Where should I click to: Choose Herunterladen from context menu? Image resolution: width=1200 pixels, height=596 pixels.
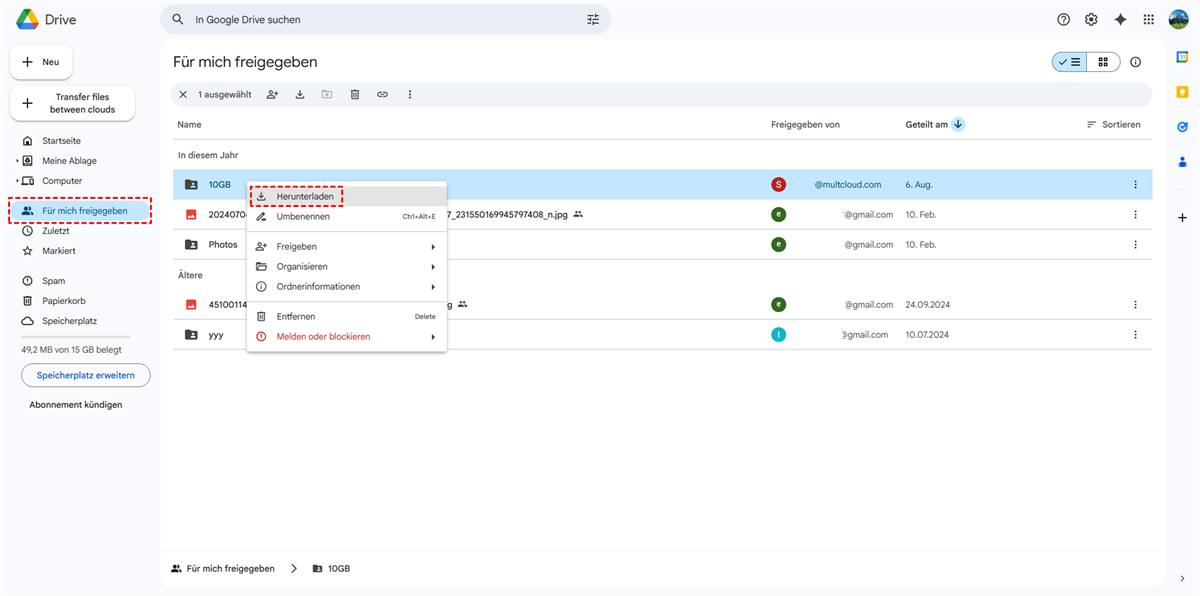[x=305, y=197]
